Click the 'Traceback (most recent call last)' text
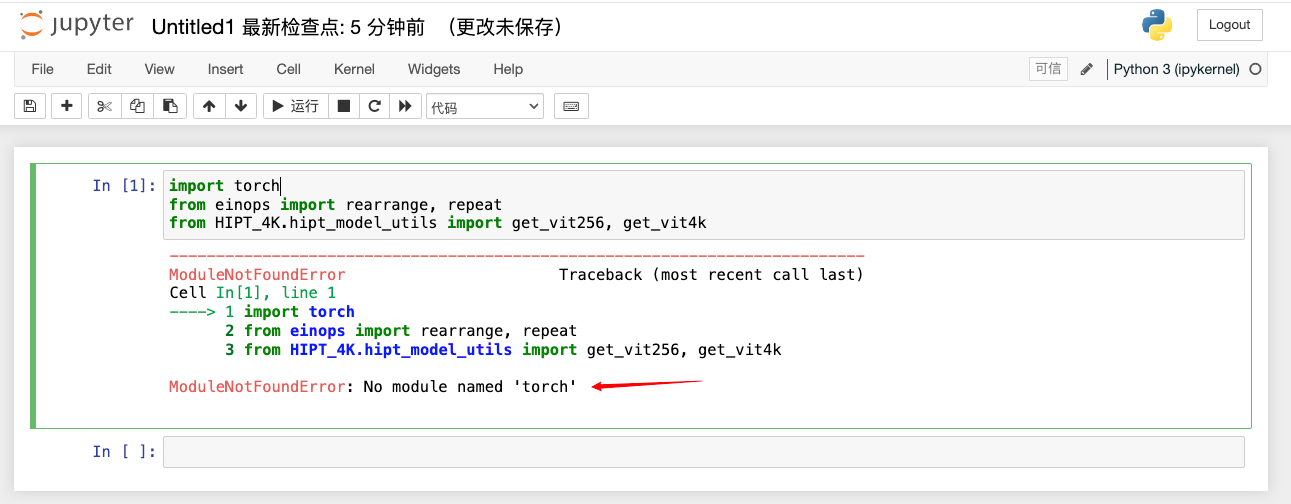Screen dimensions: 1291x504 pyautogui.click(x=711, y=274)
